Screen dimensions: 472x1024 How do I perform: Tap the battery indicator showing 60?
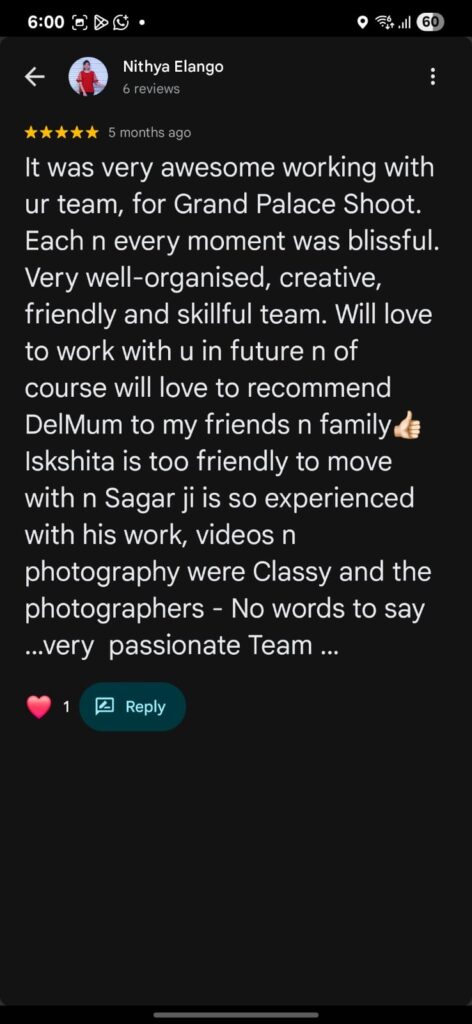[x=432, y=22]
